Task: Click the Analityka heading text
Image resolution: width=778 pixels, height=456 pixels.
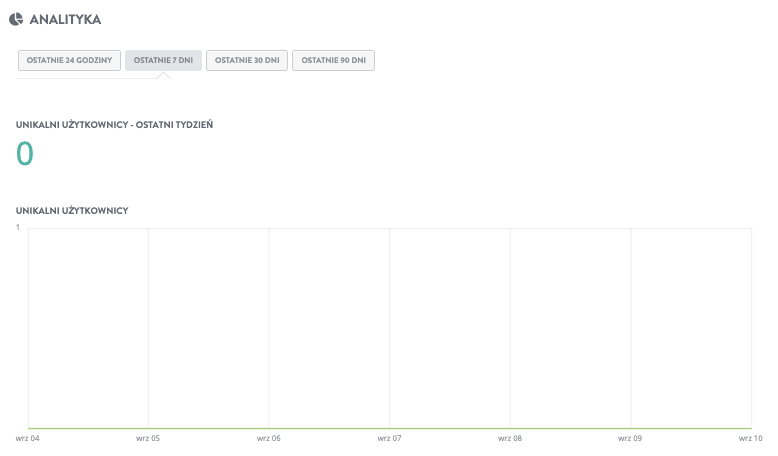Action: tap(65, 19)
